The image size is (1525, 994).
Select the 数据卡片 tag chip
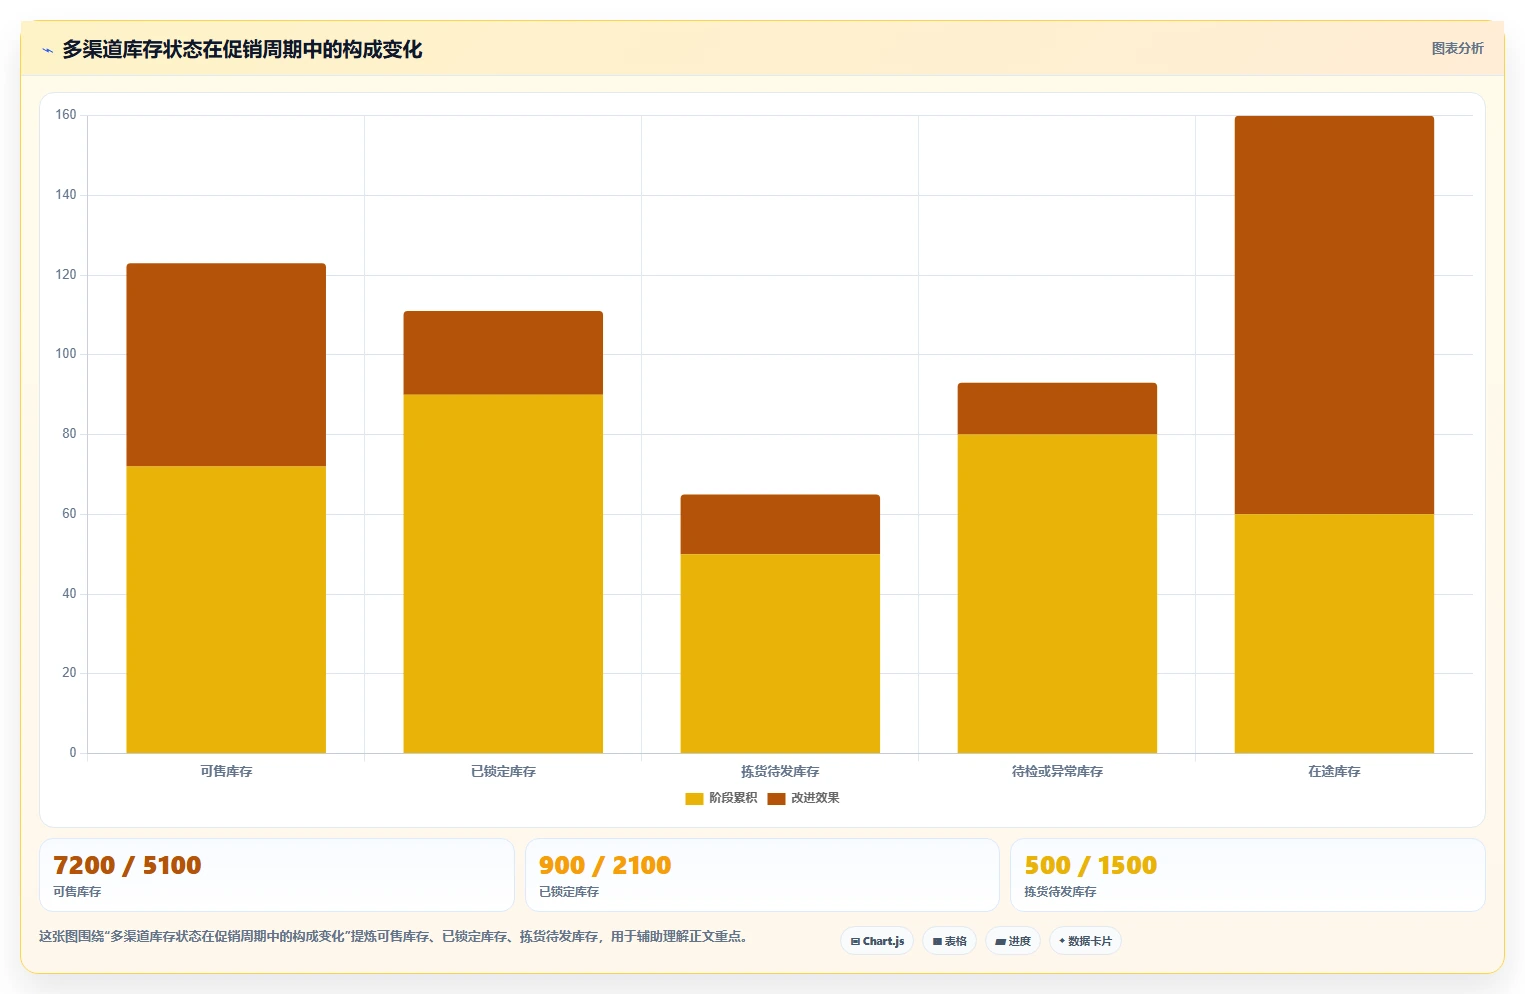[x=1085, y=941]
